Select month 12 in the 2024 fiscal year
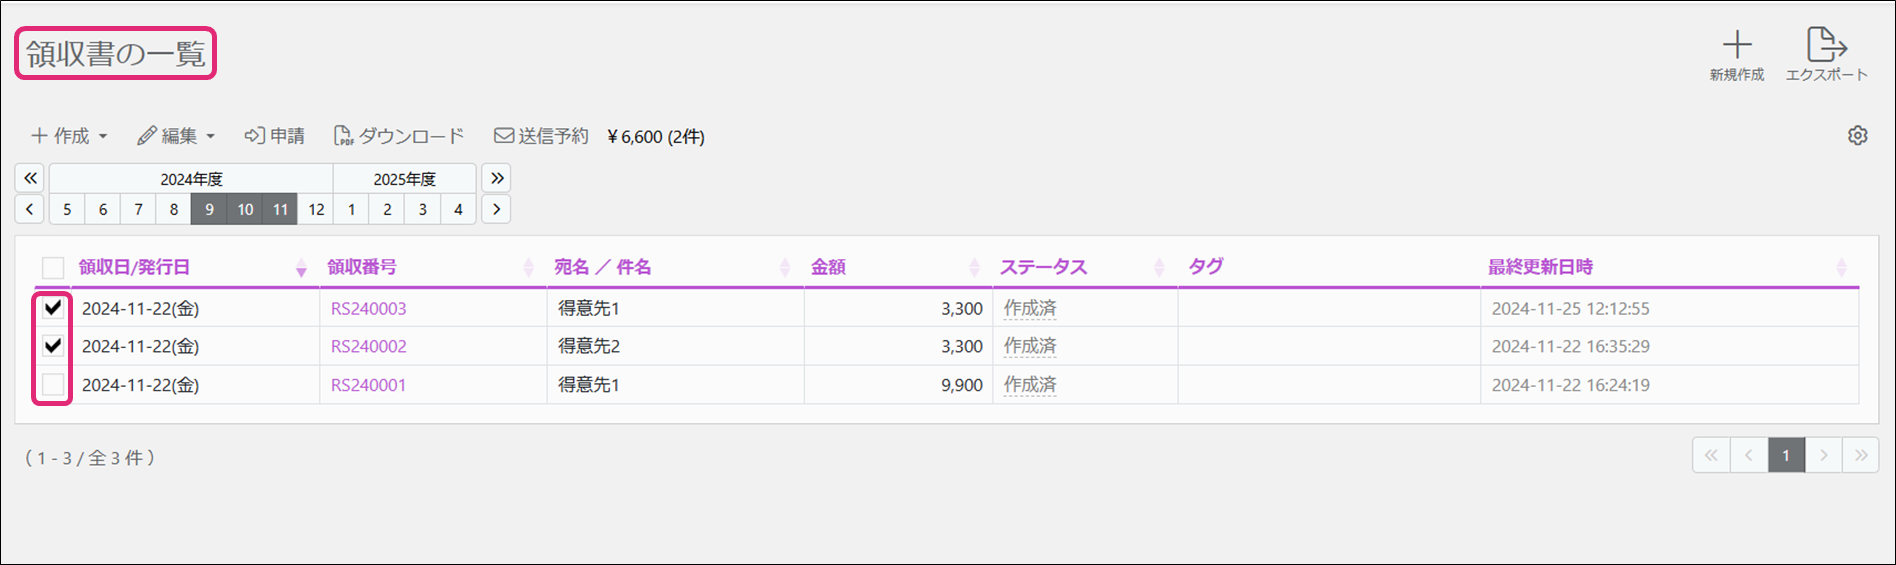Image resolution: width=1896 pixels, height=565 pixels. click(316, 209)
